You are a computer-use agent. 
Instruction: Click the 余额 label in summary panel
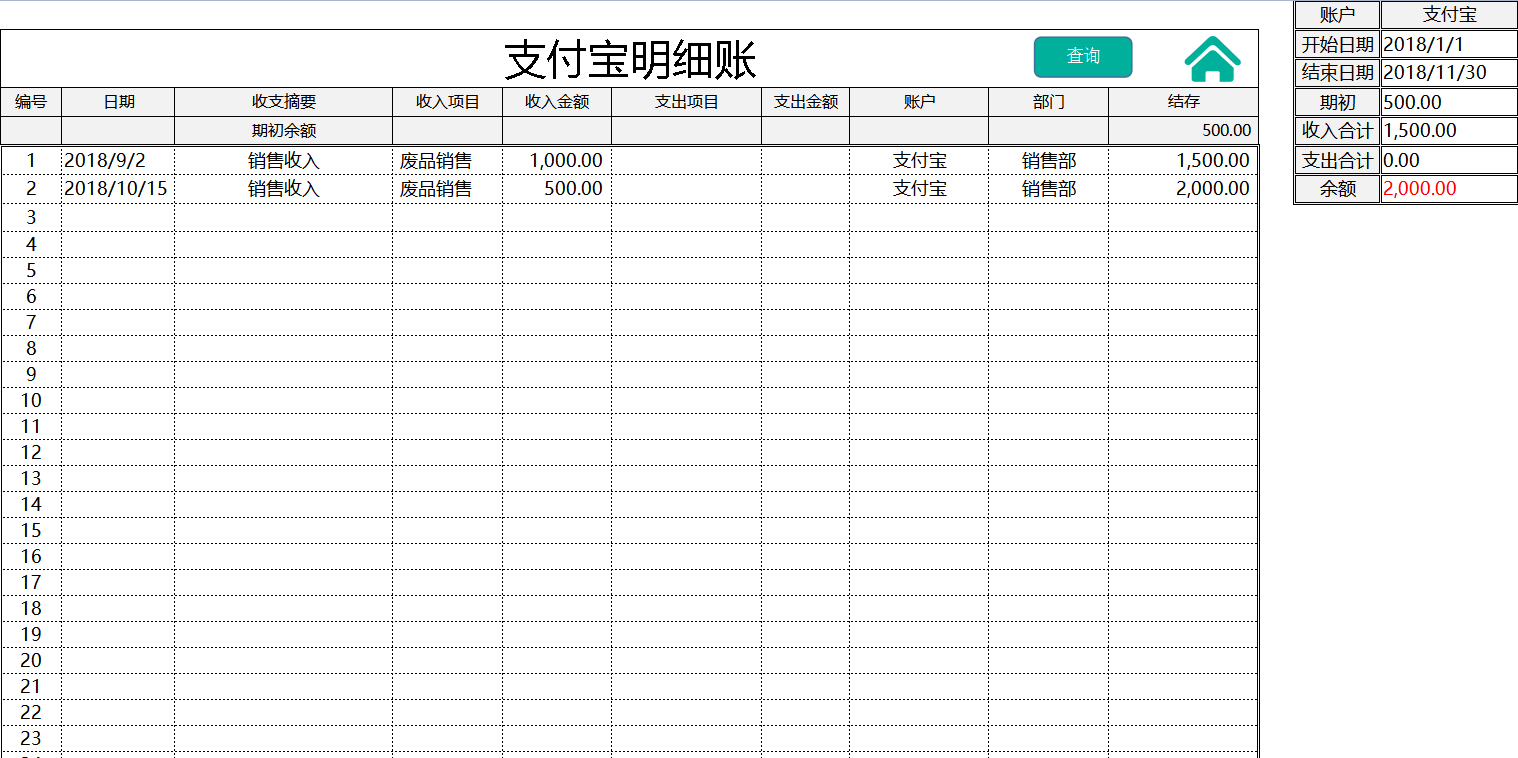click(1337, 189)
